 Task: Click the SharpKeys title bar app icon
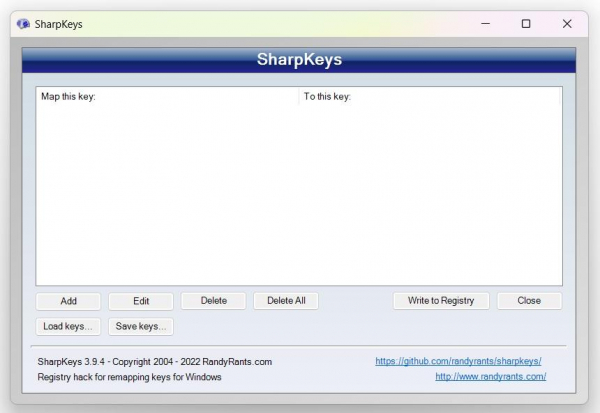pos(23,24)
